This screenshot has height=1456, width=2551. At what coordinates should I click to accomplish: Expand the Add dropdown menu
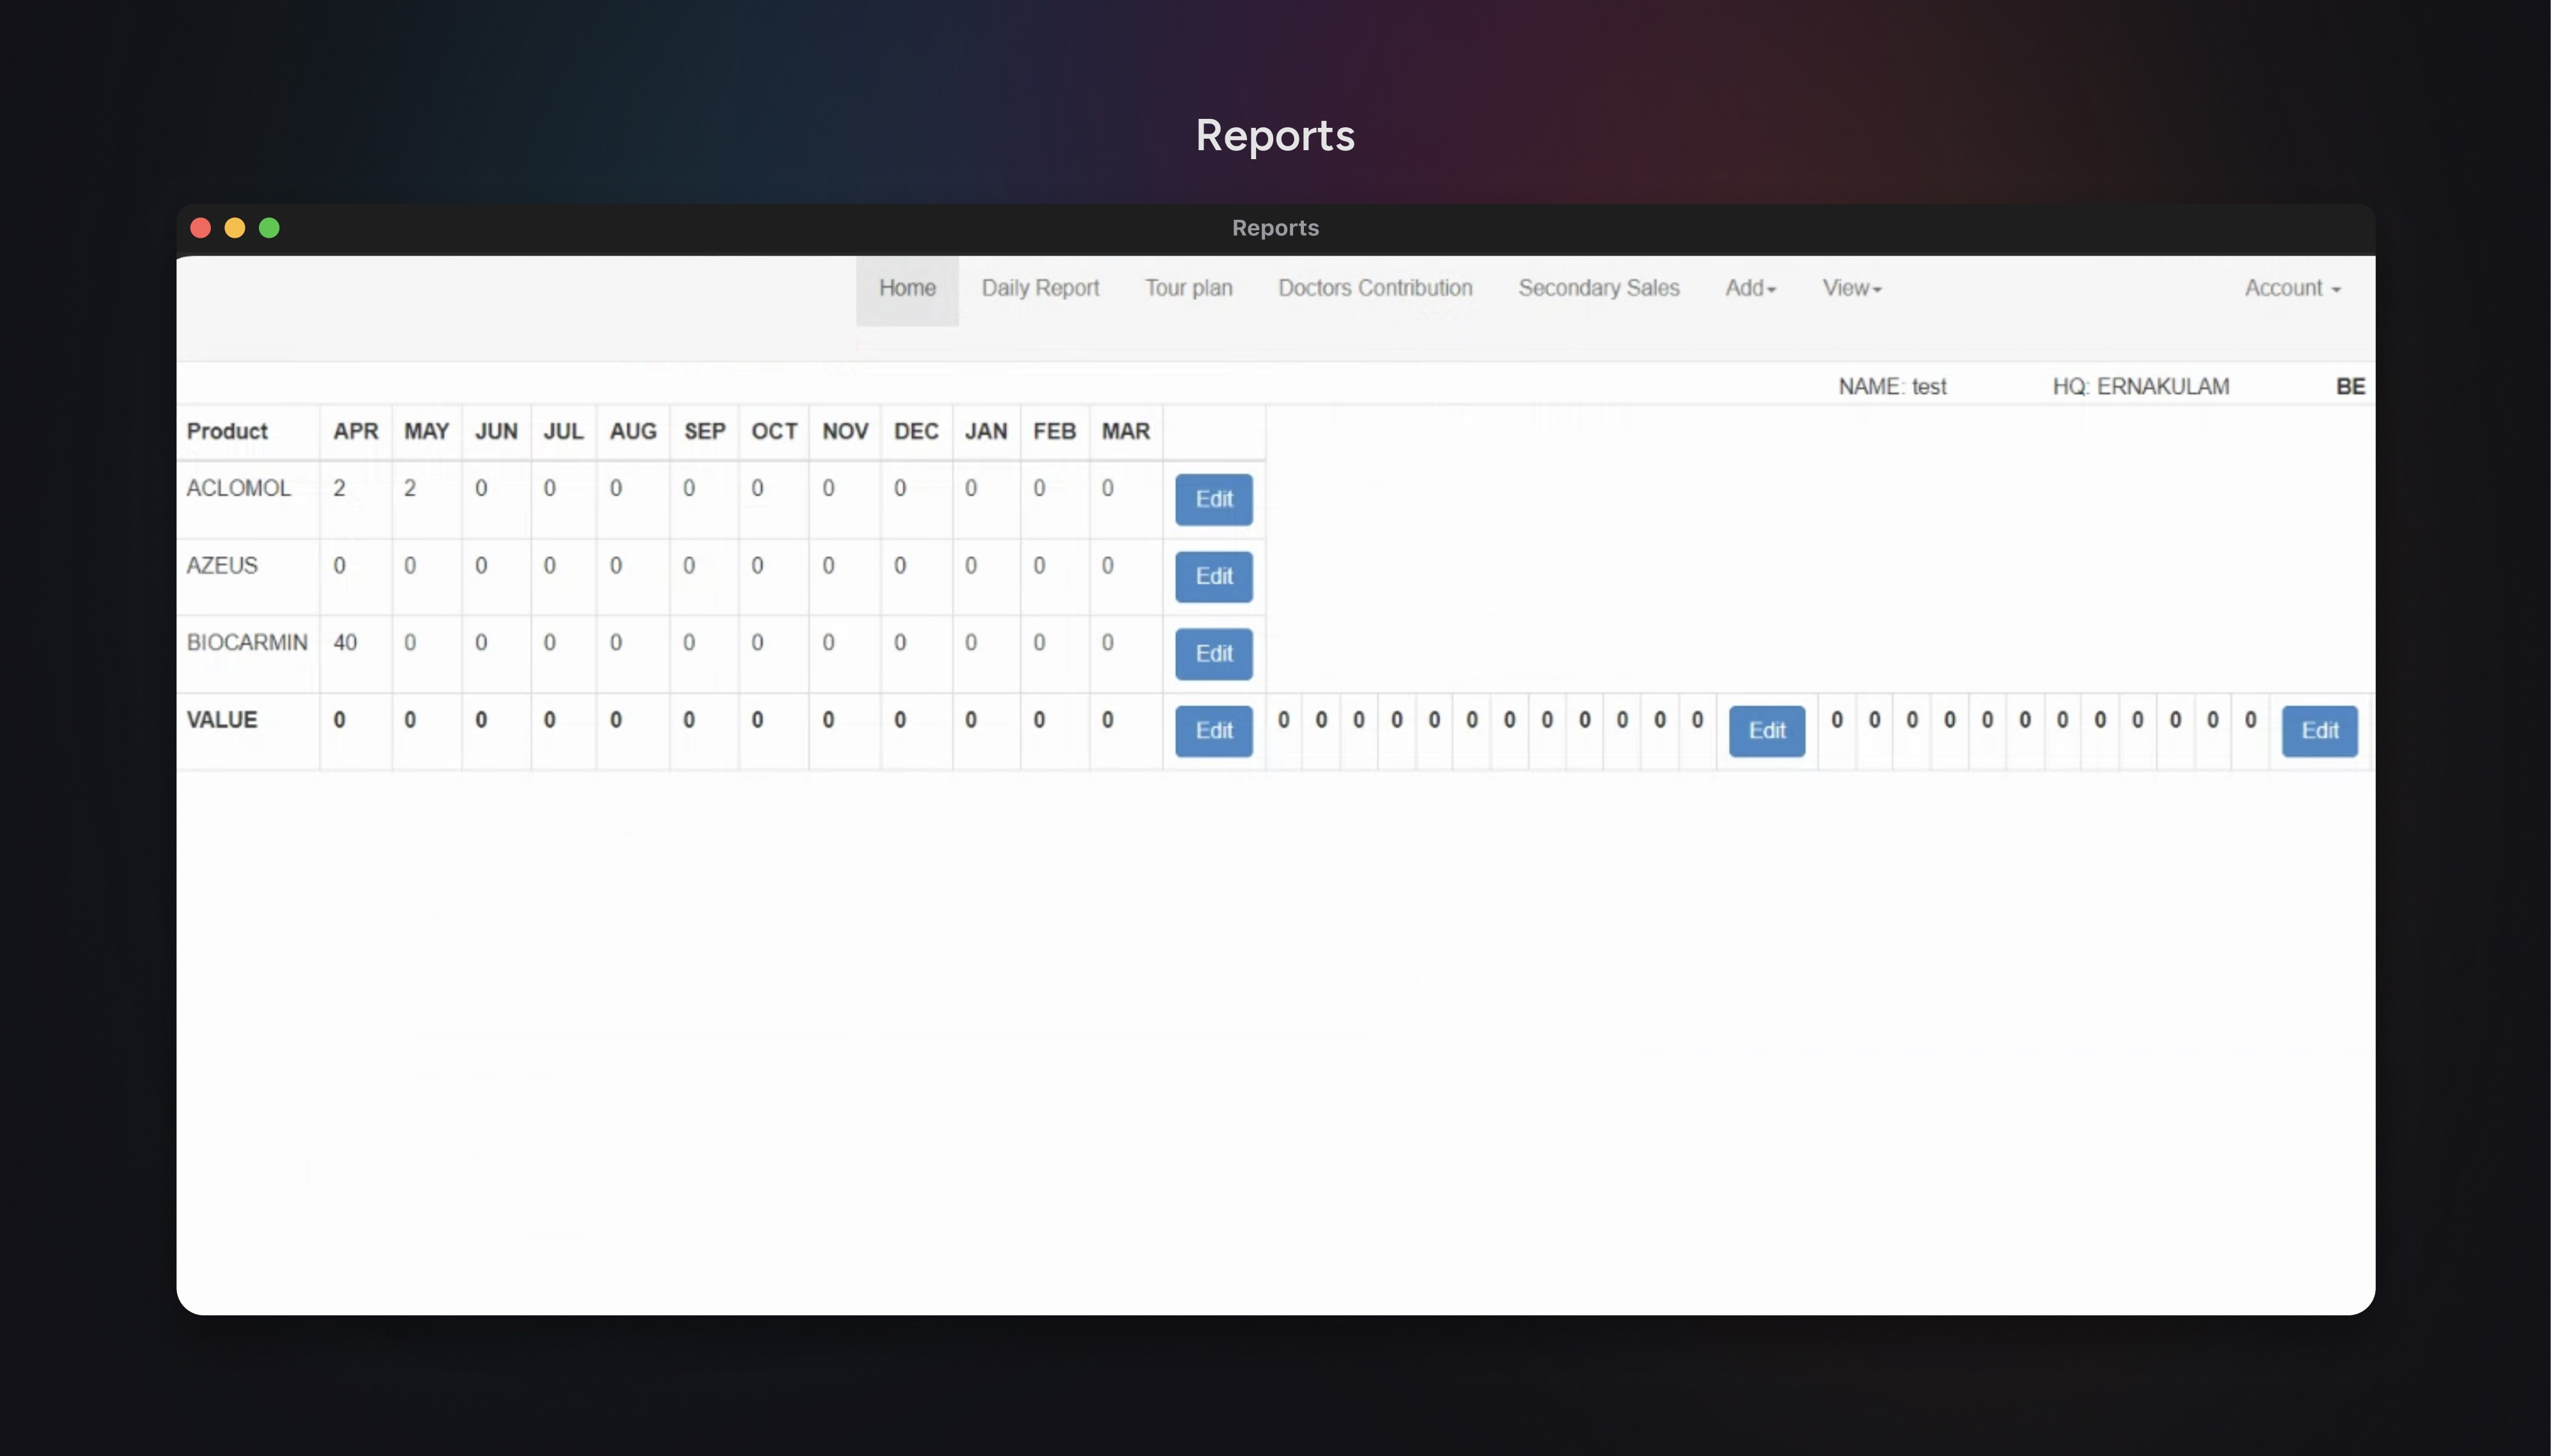[x=1749, y=289]
